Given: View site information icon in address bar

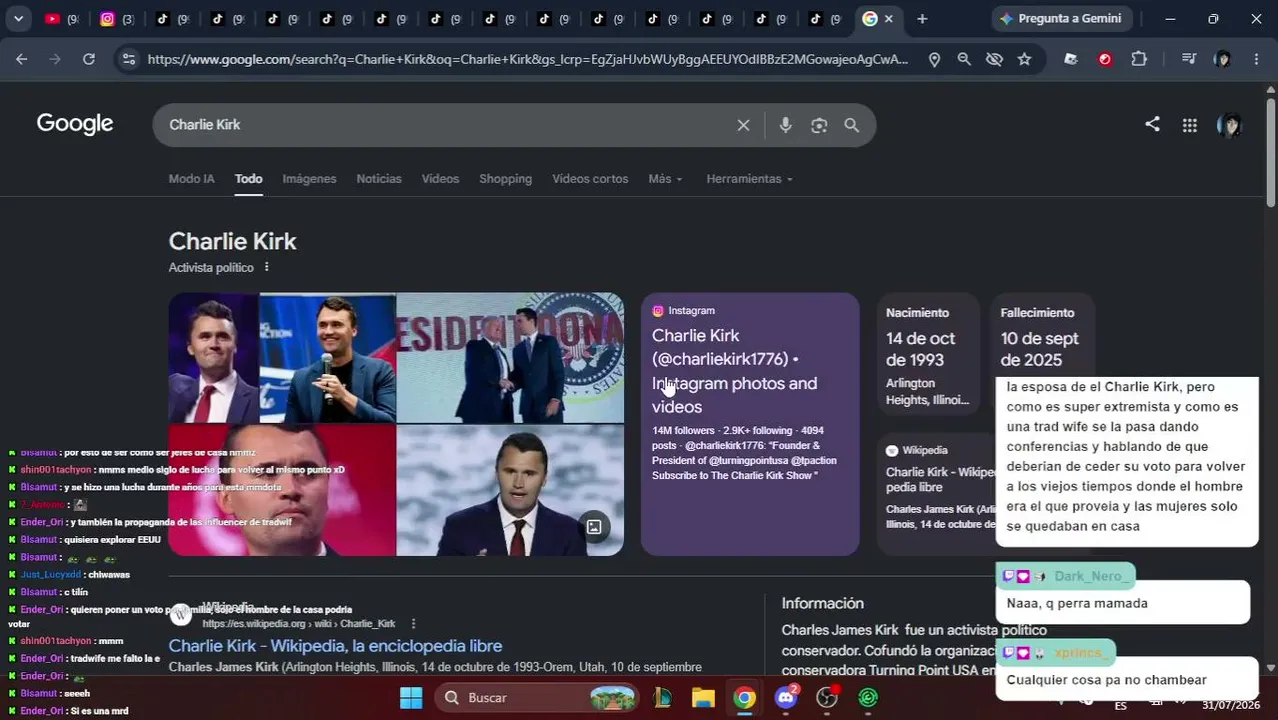Looking at the screenshot, I should (128, 59).
